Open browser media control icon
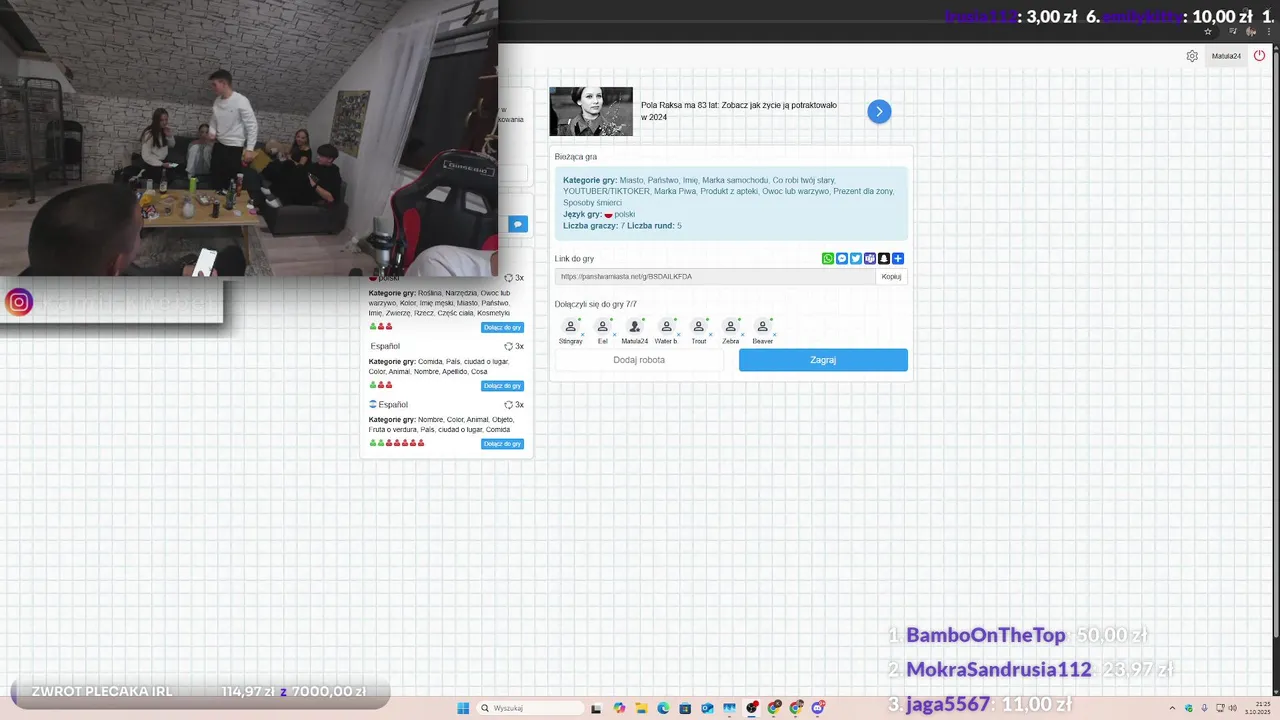 click(x=1233, y=31)
